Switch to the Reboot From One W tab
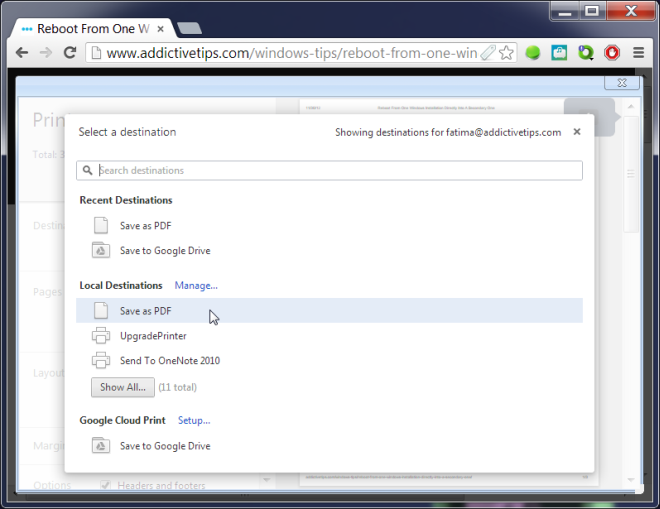Viewport: 660px width, 509px height. pyautogui.click(x=93, y=29)
